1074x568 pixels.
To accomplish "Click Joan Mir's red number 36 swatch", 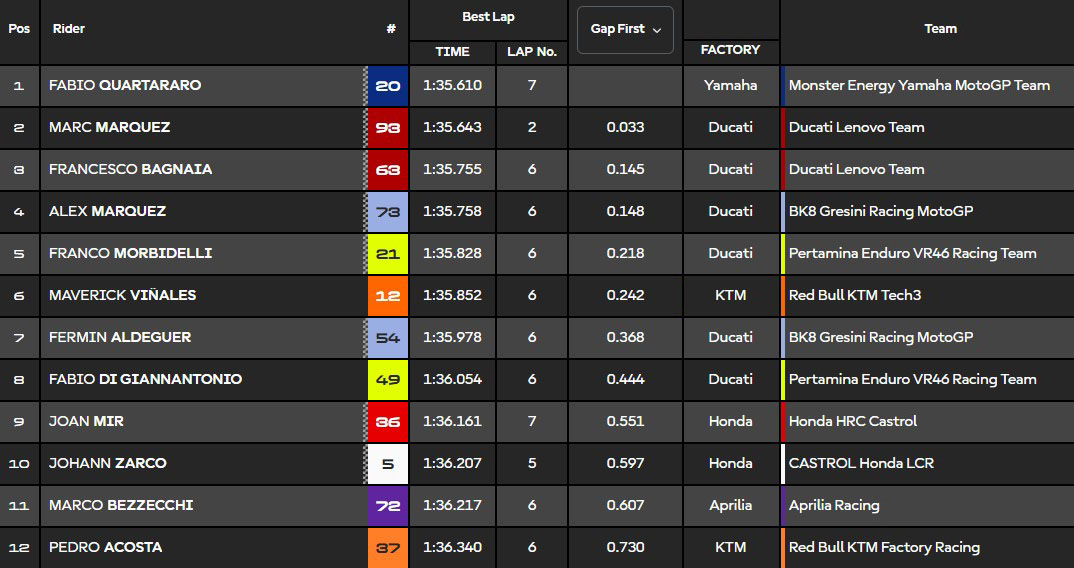I will coord(387,422).
